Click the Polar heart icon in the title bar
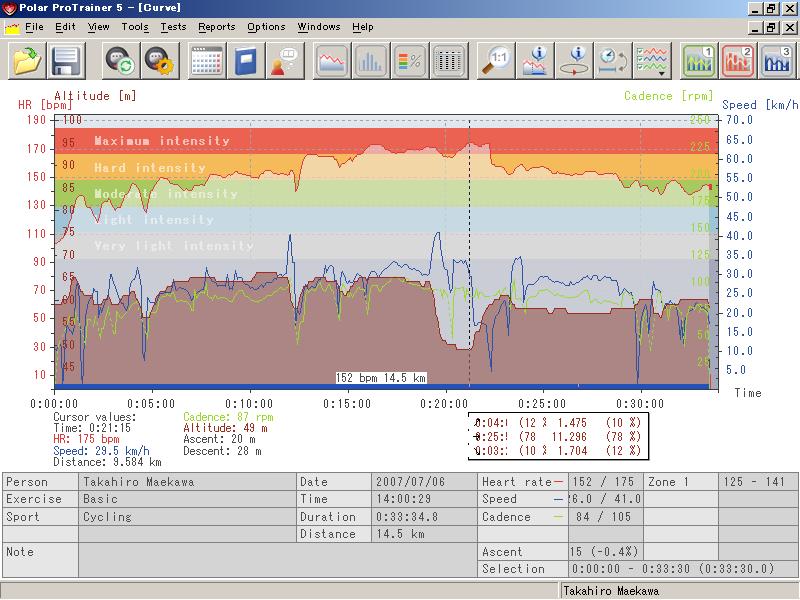The height and width of the screenshot is (600, 800). pos(9,8)
